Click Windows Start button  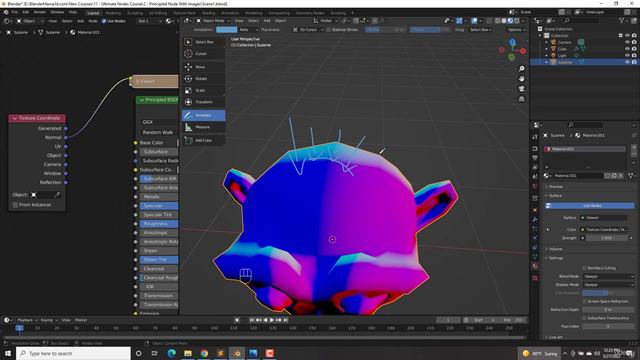[x=8, y=353]
